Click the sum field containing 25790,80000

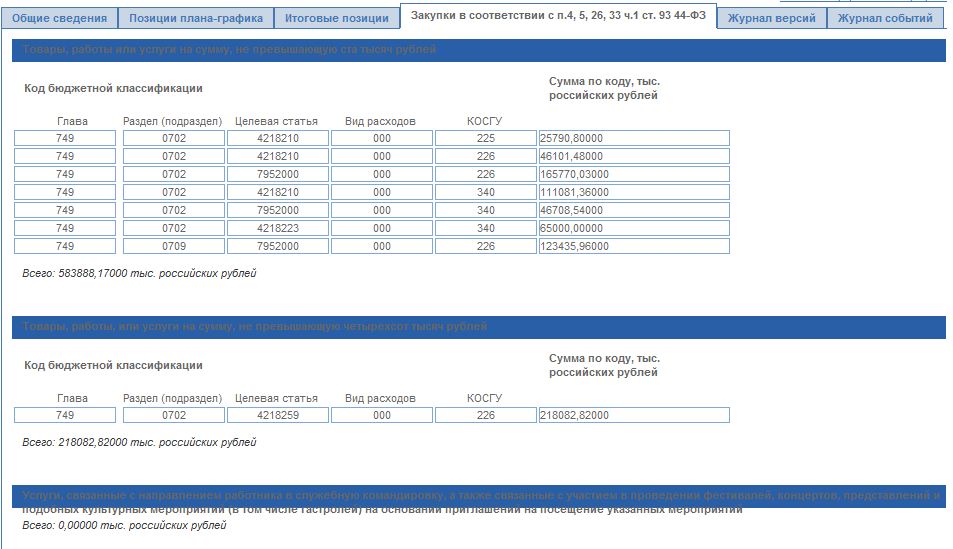pyautogui.click(x=634, y=138)
